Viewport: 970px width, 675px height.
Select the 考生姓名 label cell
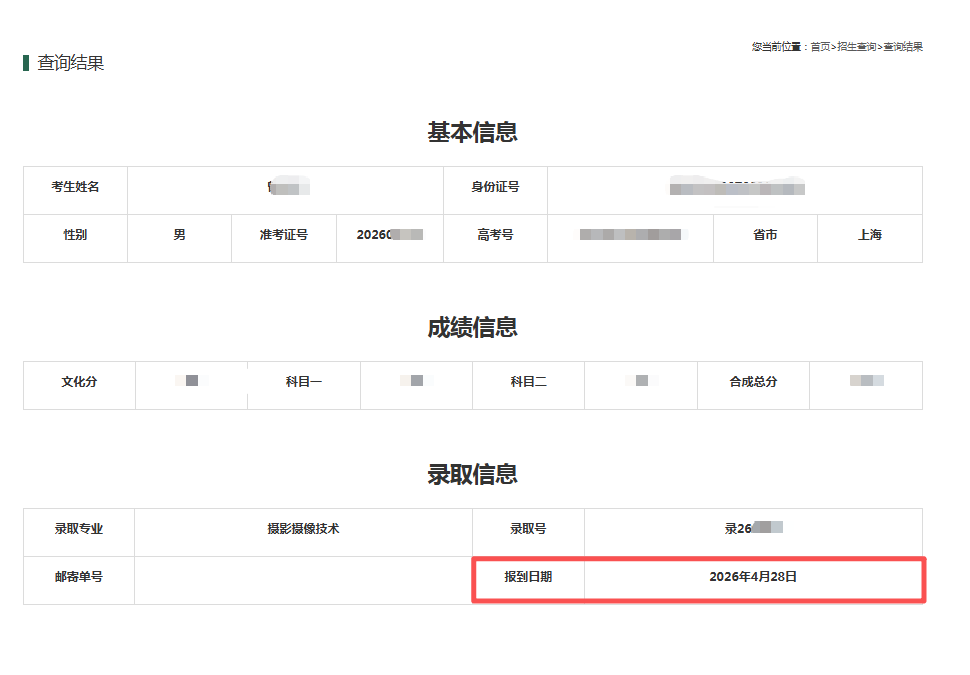(76, 187)
